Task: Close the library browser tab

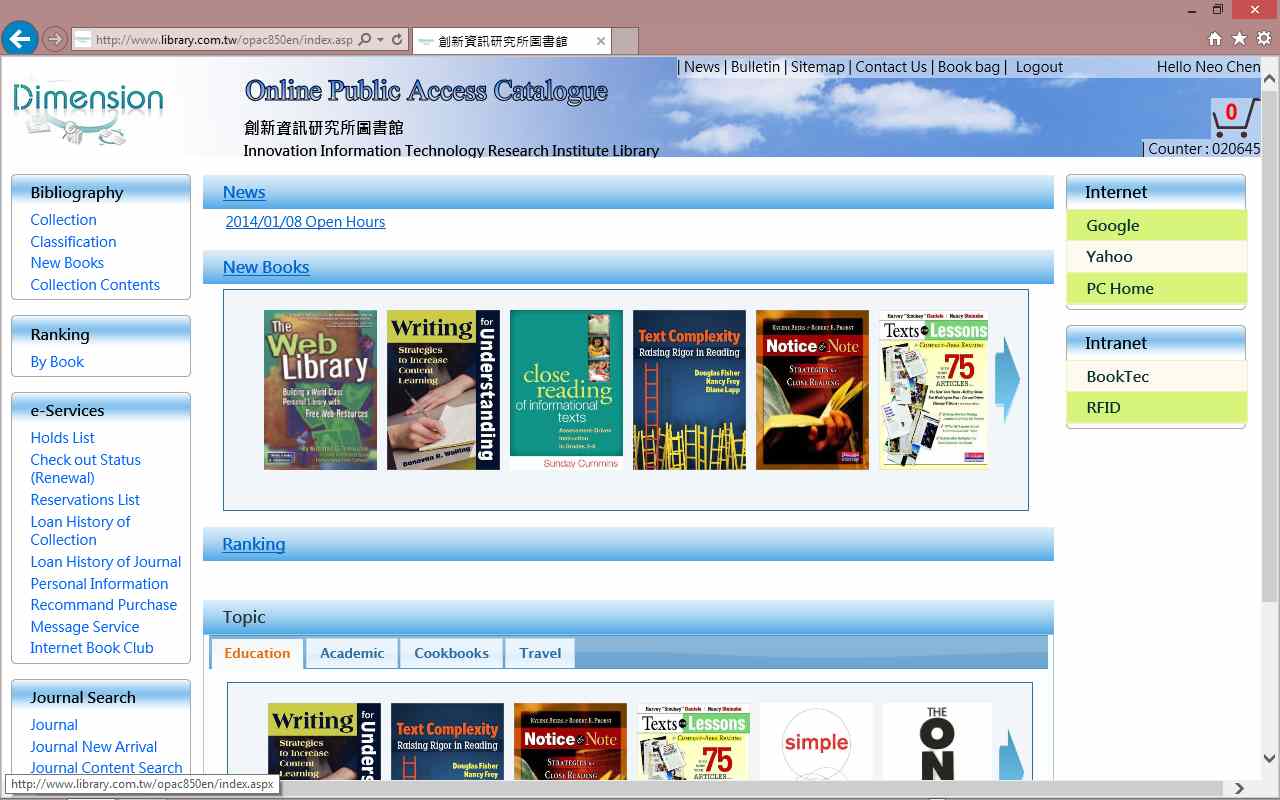Action: (x=601, y=41)
